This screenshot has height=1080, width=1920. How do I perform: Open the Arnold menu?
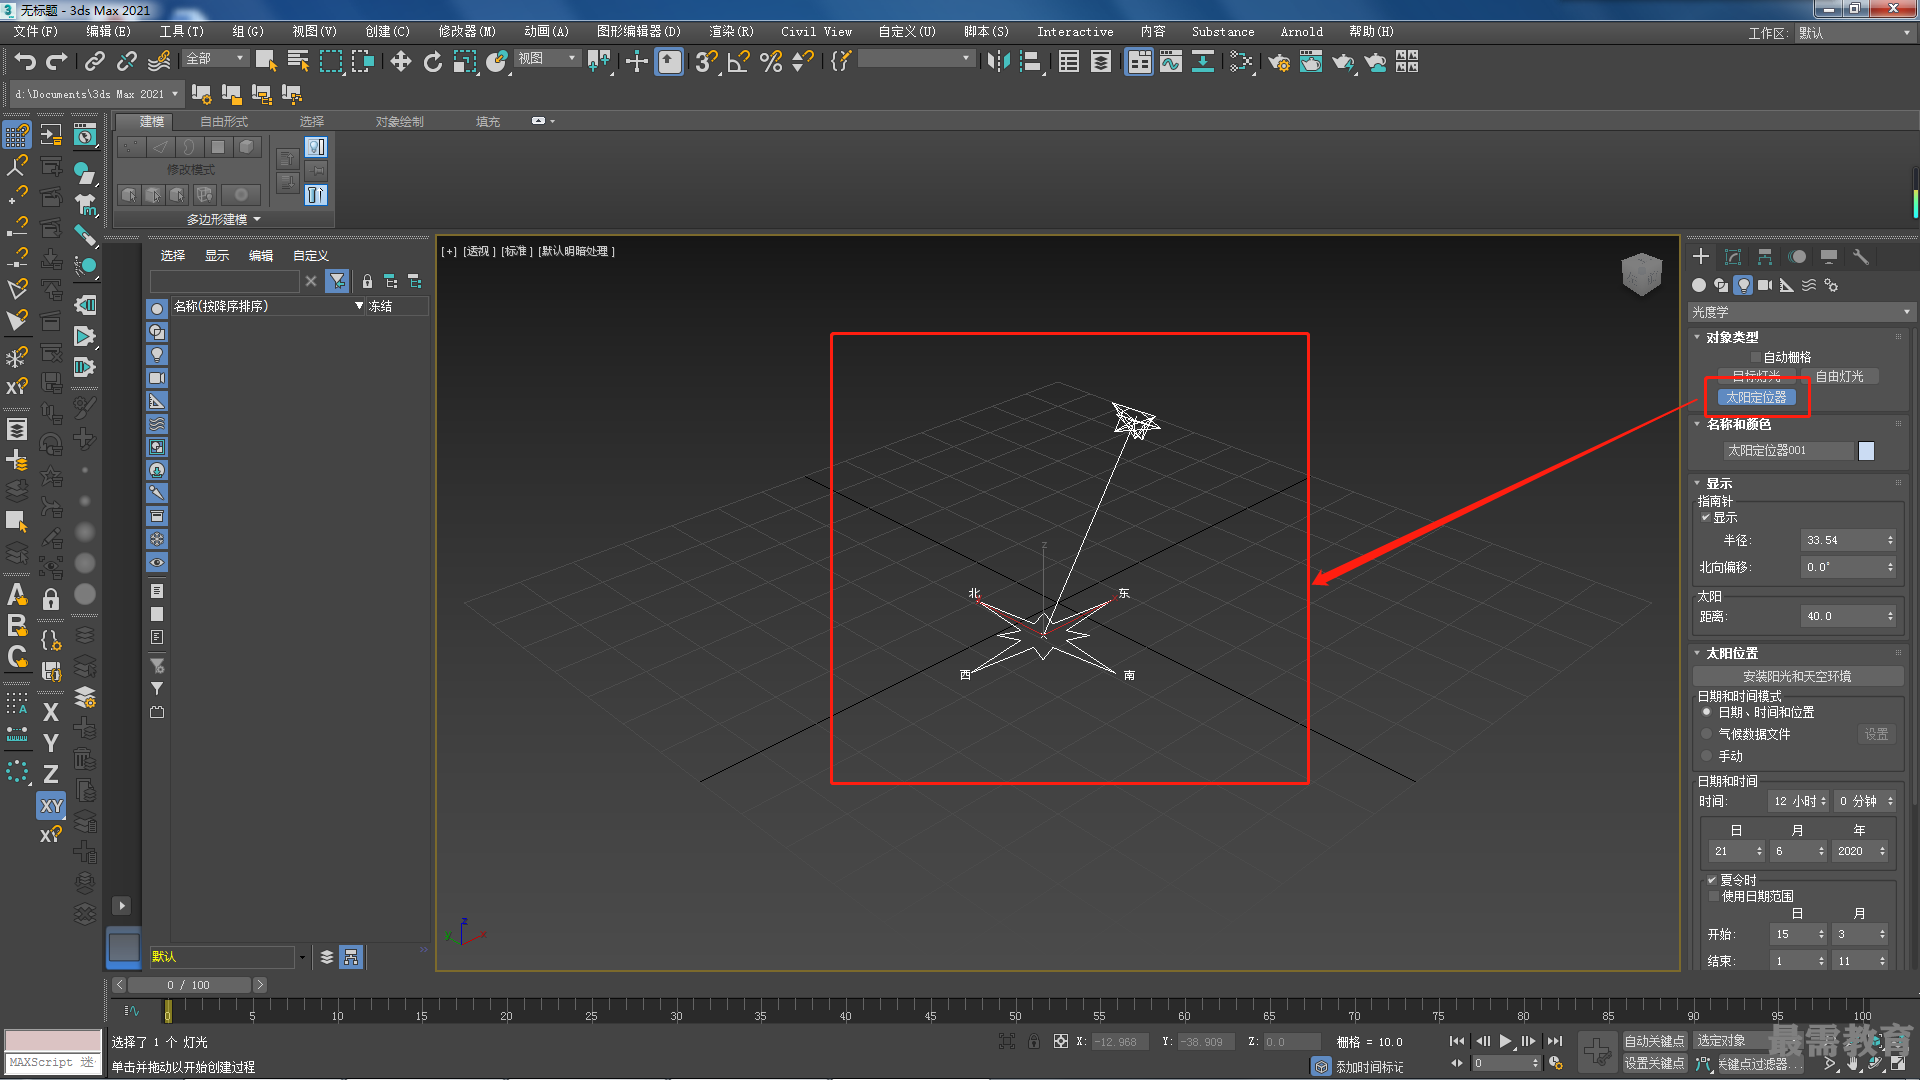(x=1301, y=32)
